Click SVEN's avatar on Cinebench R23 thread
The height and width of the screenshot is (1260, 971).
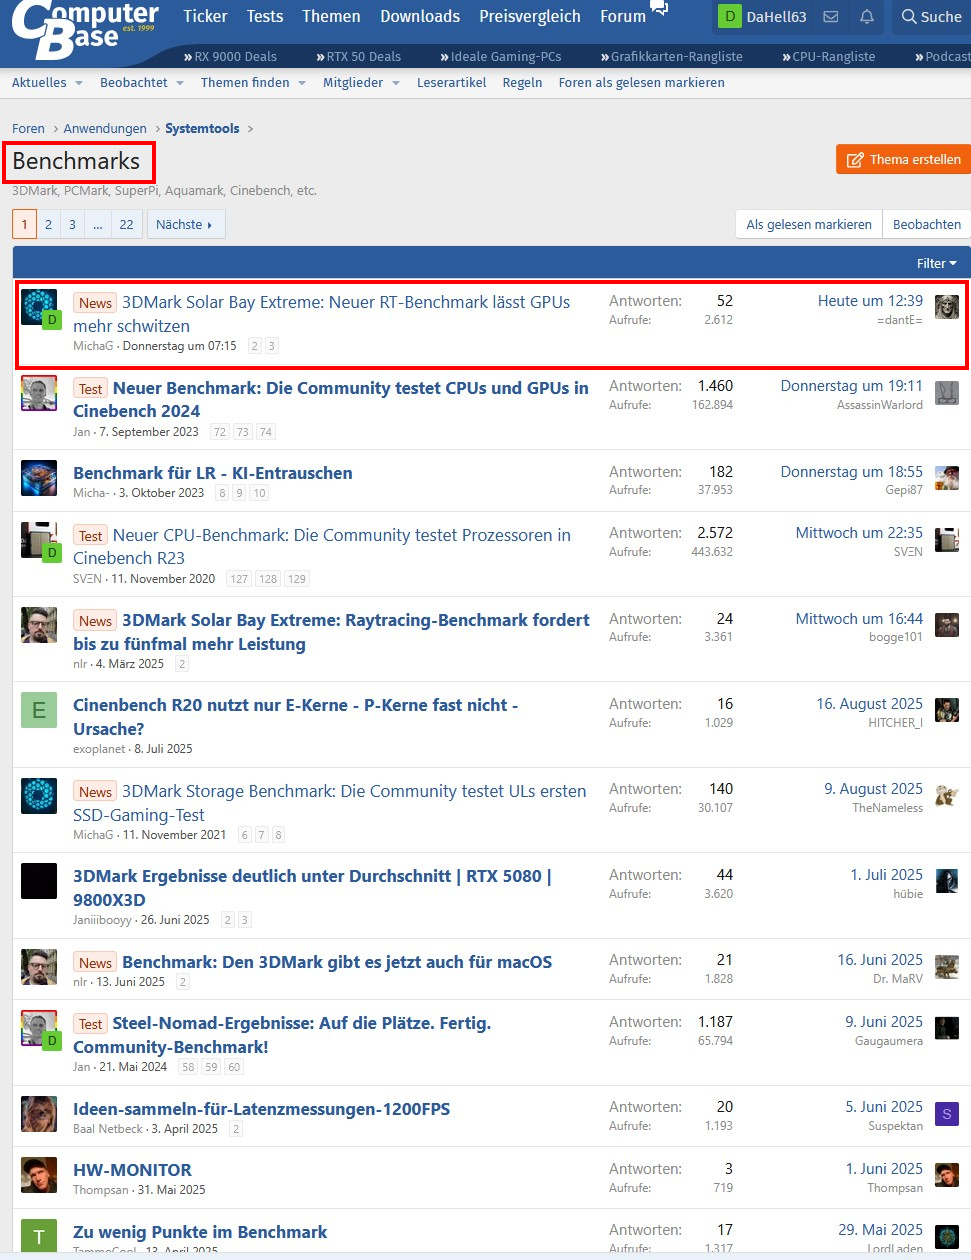[x=39, y=540]
